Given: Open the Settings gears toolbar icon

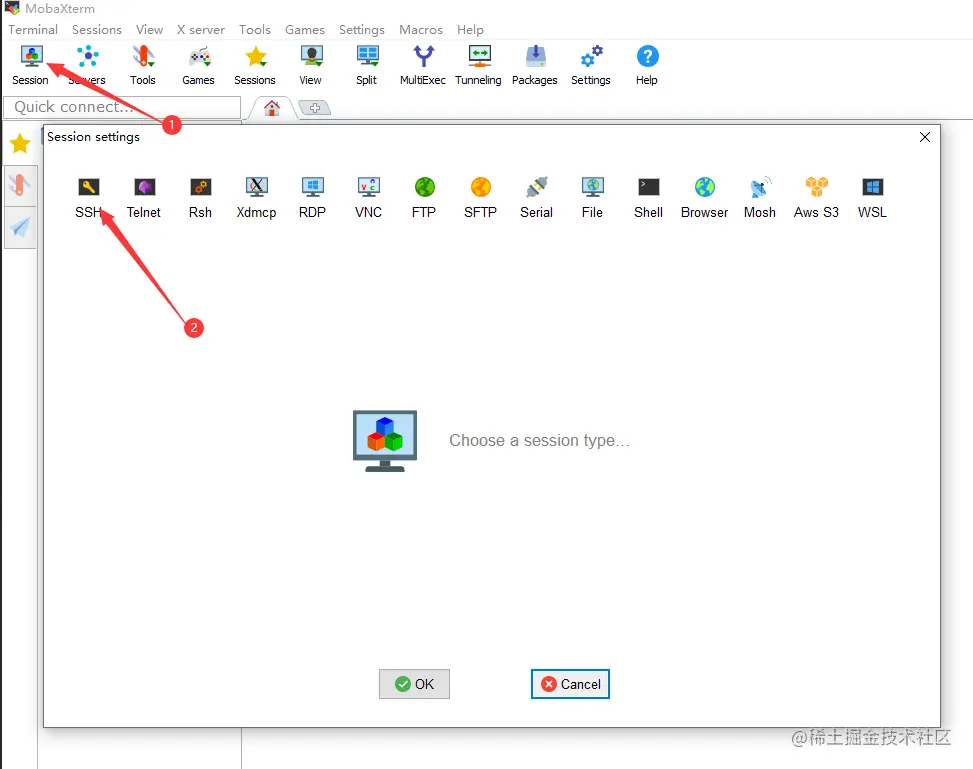Looking at the screenshot, I should pos(591,65).
